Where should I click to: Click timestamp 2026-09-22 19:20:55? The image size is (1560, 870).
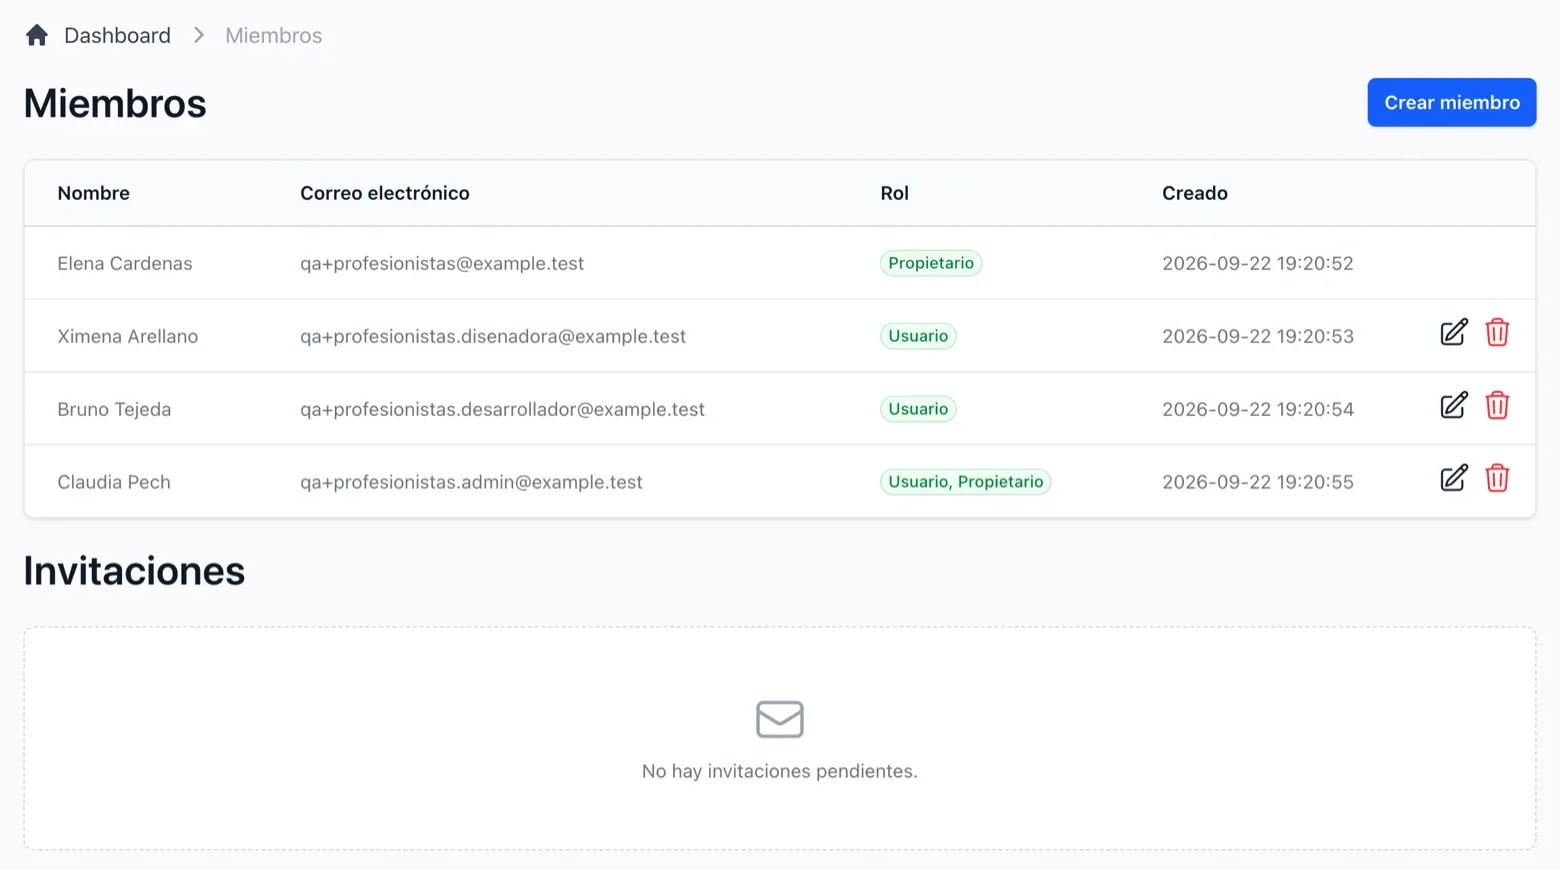[1258, 482]
